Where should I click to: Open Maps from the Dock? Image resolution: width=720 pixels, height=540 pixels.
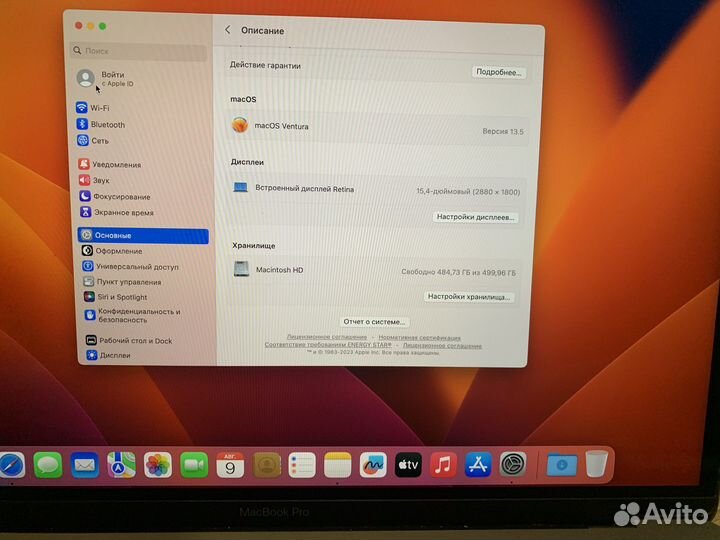[x=121, y=465]
